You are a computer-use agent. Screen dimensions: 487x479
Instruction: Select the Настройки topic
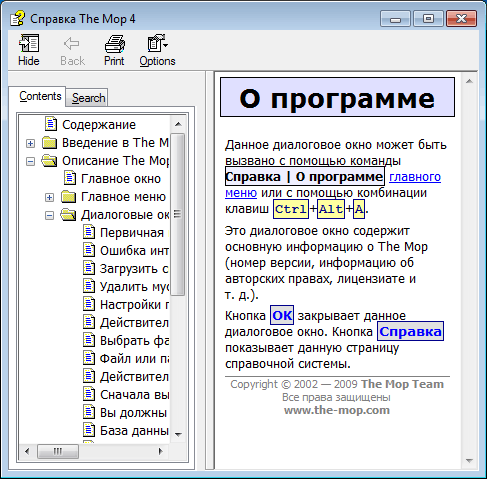pos(134,305)
